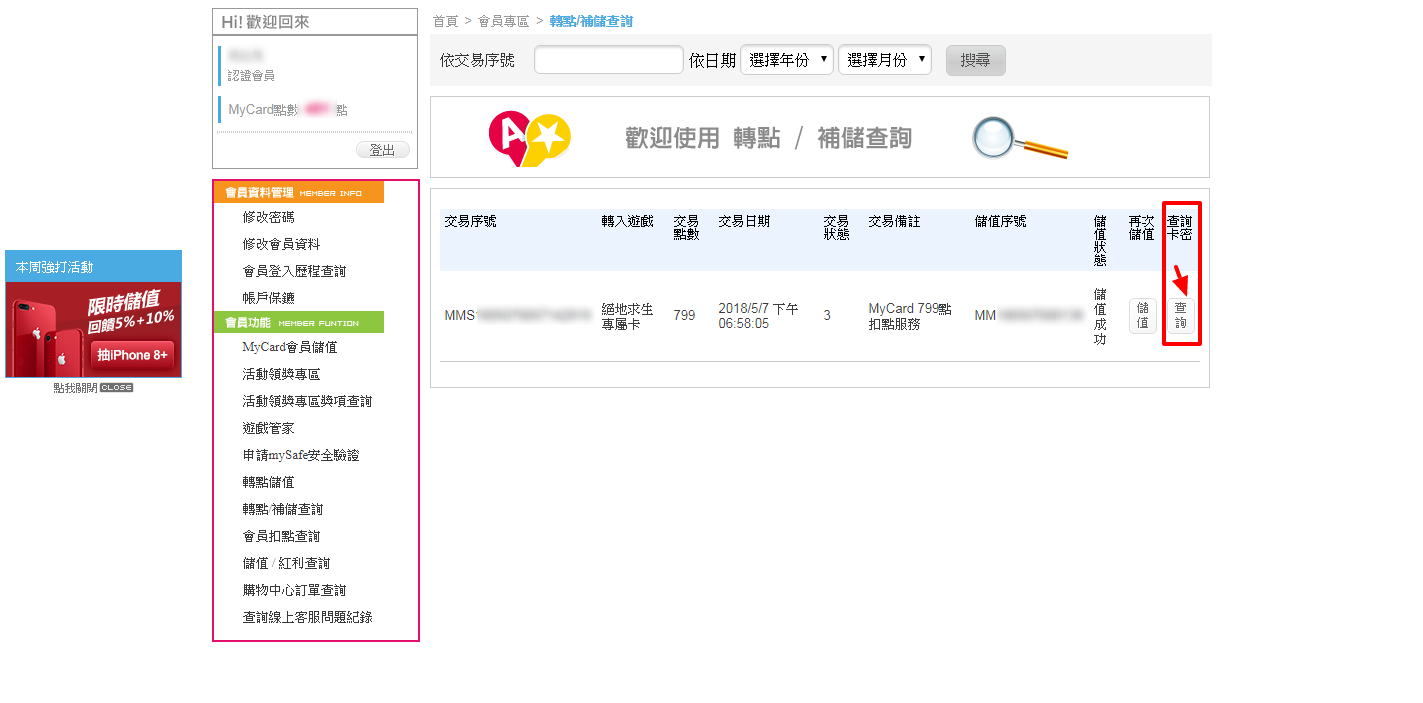Click the 會員功能 green section header
The height and width of the screenshot is (703, 1423).
point(299,322)
